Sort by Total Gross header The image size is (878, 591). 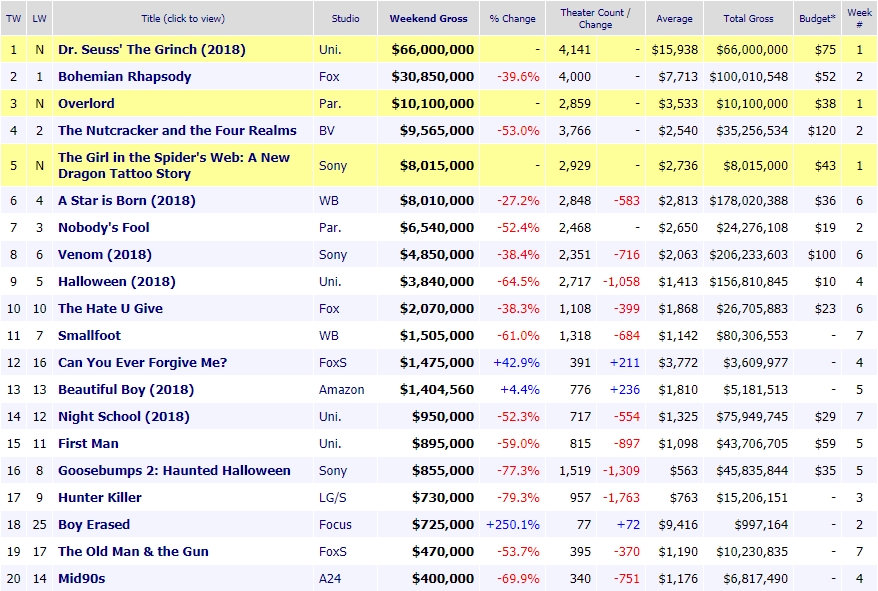[748, 18]
